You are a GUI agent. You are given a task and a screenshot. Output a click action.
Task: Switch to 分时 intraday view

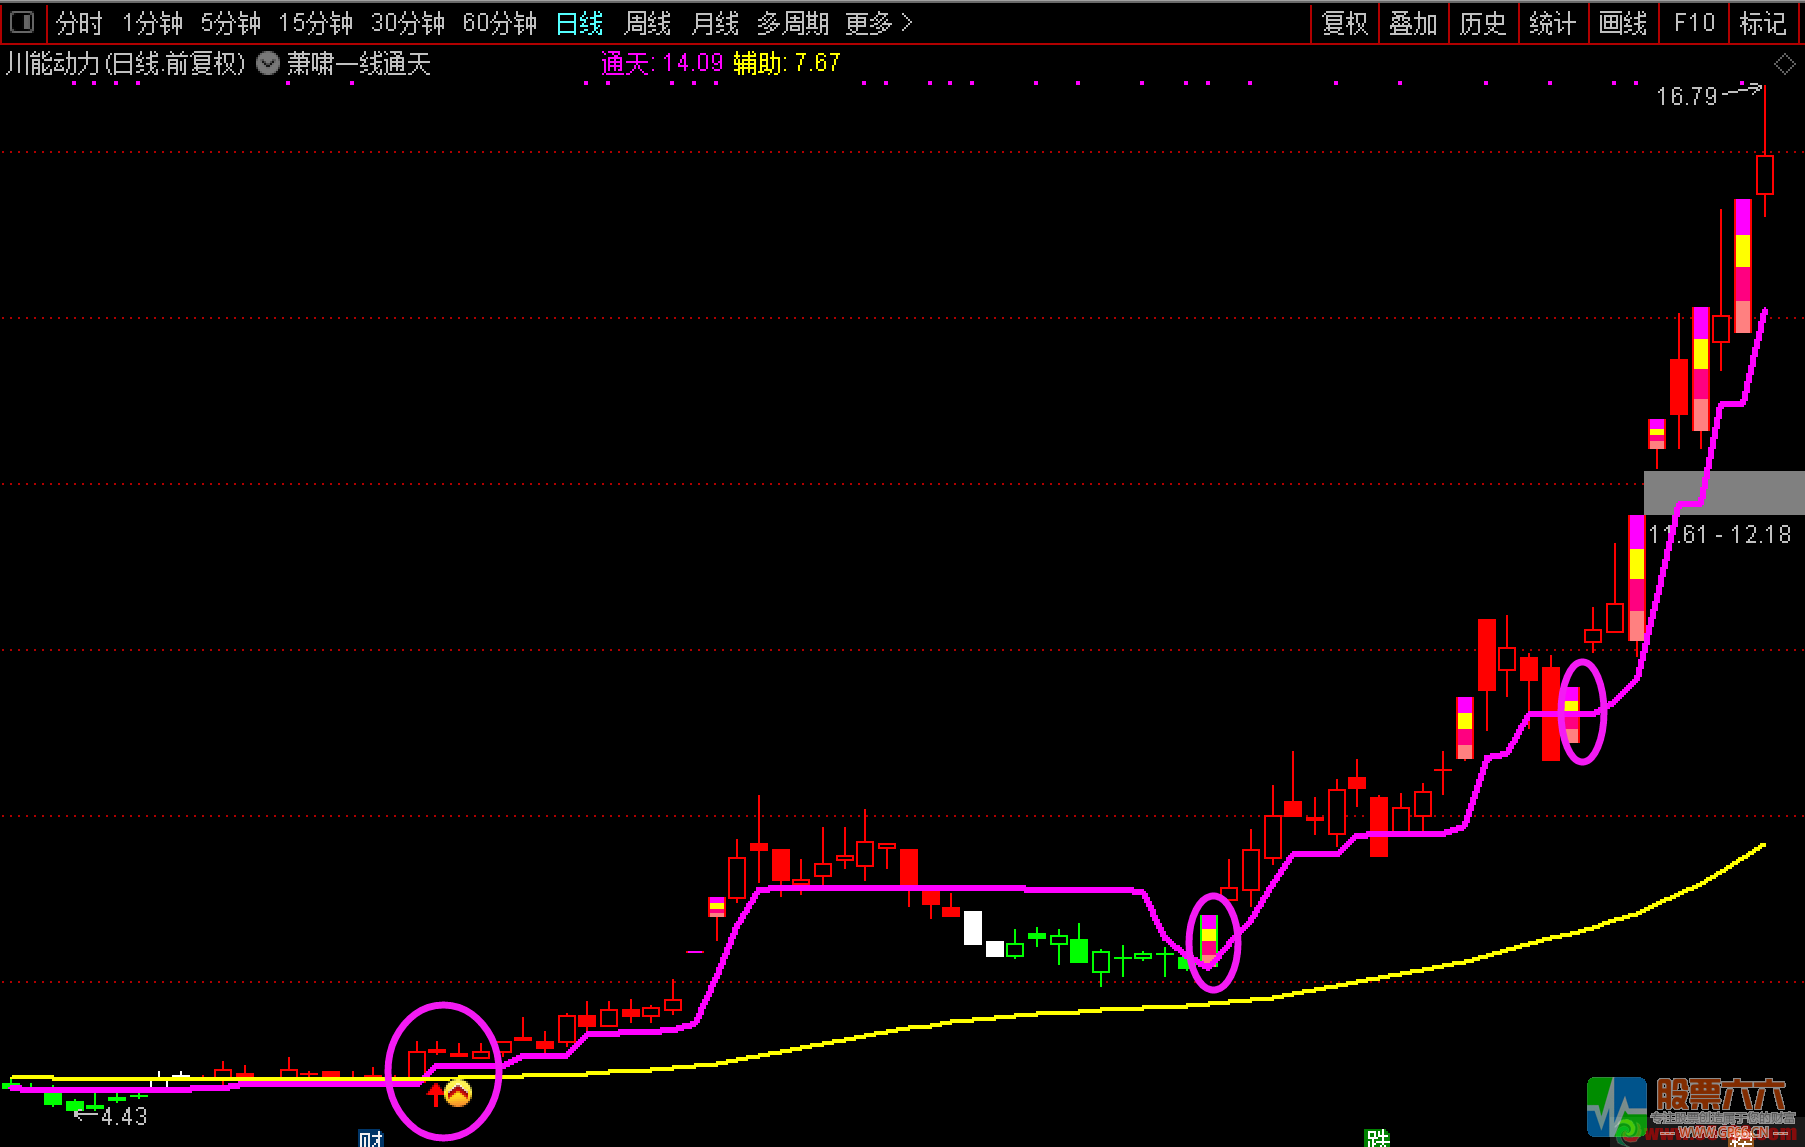79,23
